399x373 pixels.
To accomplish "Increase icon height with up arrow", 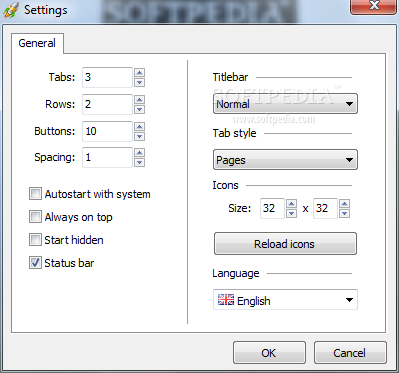I will pyautogui.click(x=344, y=204).
